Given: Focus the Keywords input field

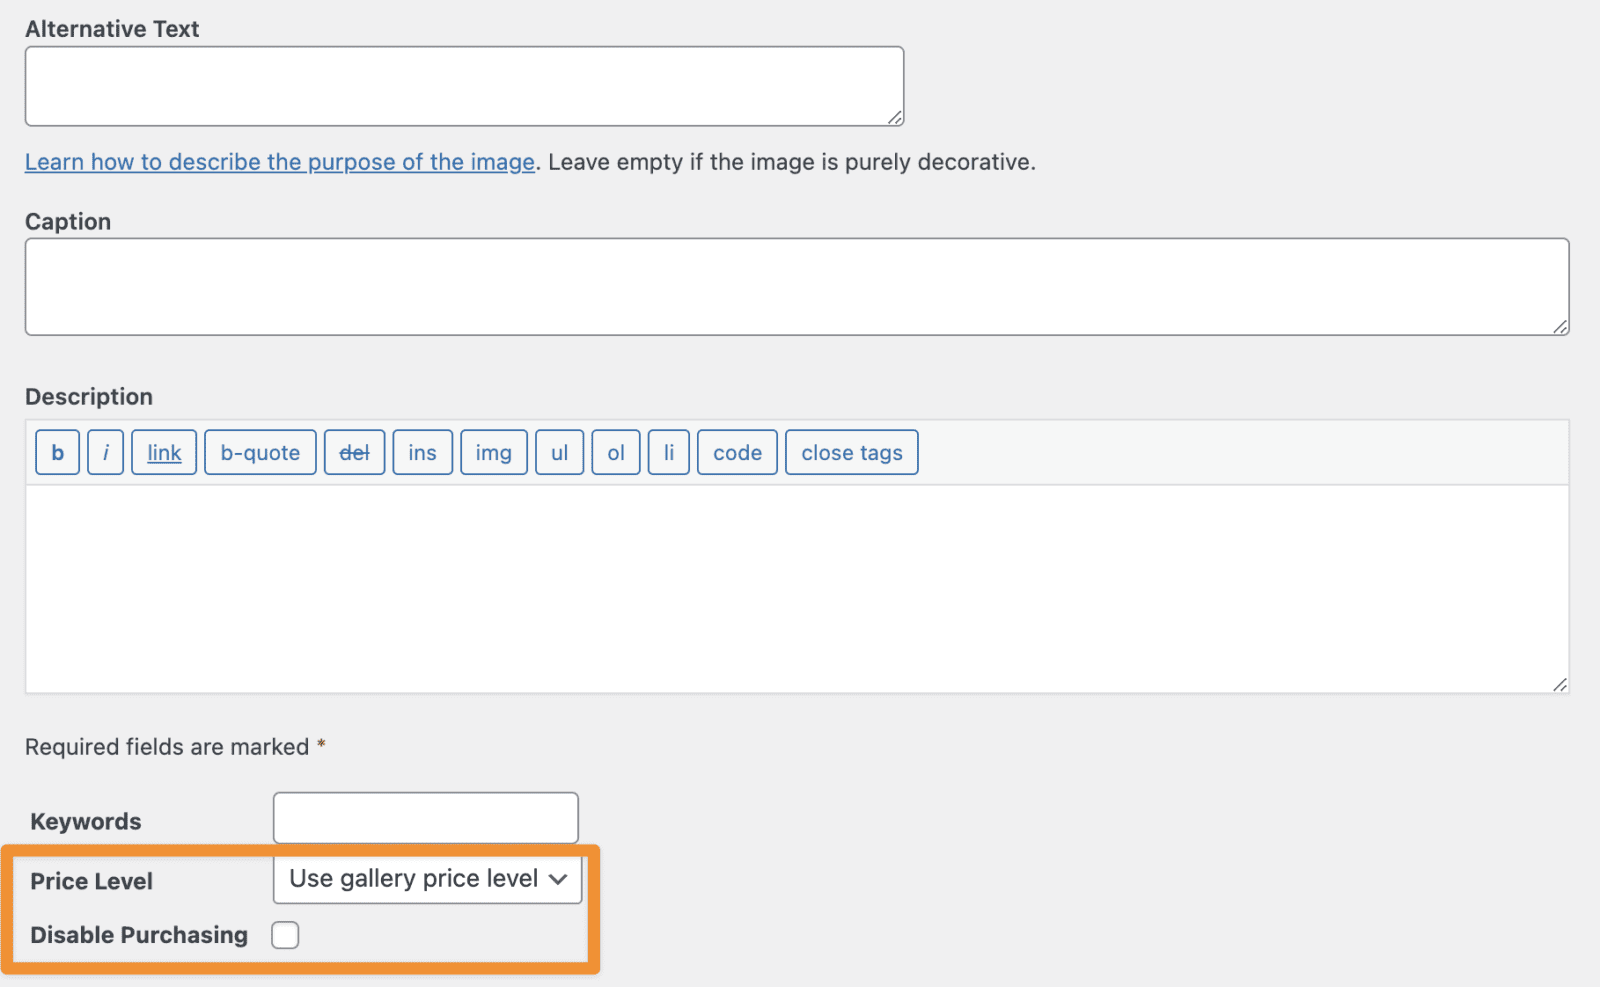Looking at the screenshot, I should tap(426, 818).
